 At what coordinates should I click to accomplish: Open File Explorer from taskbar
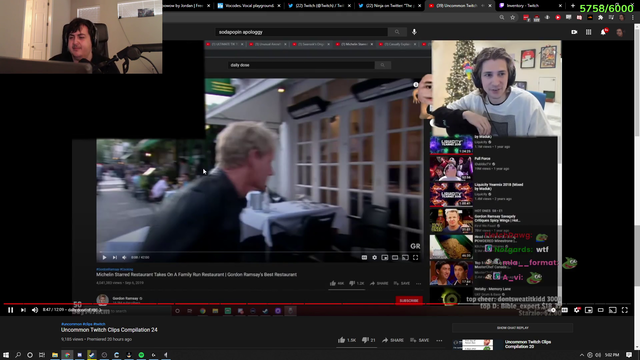click(x=55, y=355)
